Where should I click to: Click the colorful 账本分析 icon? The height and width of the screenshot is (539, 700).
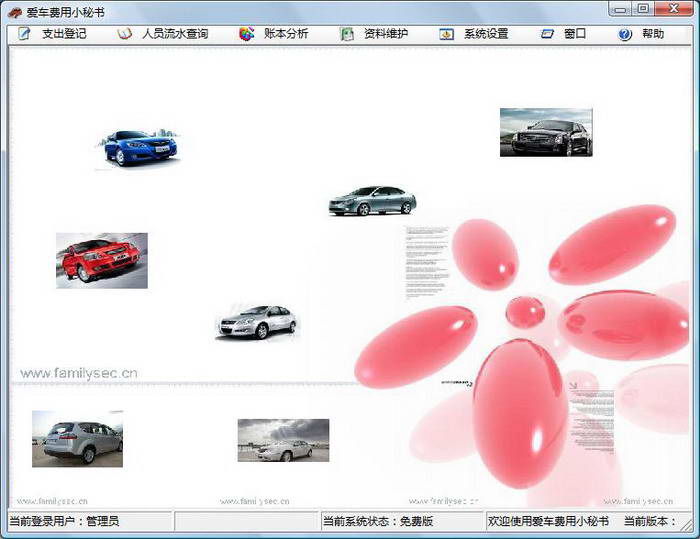tap(247, 34)
